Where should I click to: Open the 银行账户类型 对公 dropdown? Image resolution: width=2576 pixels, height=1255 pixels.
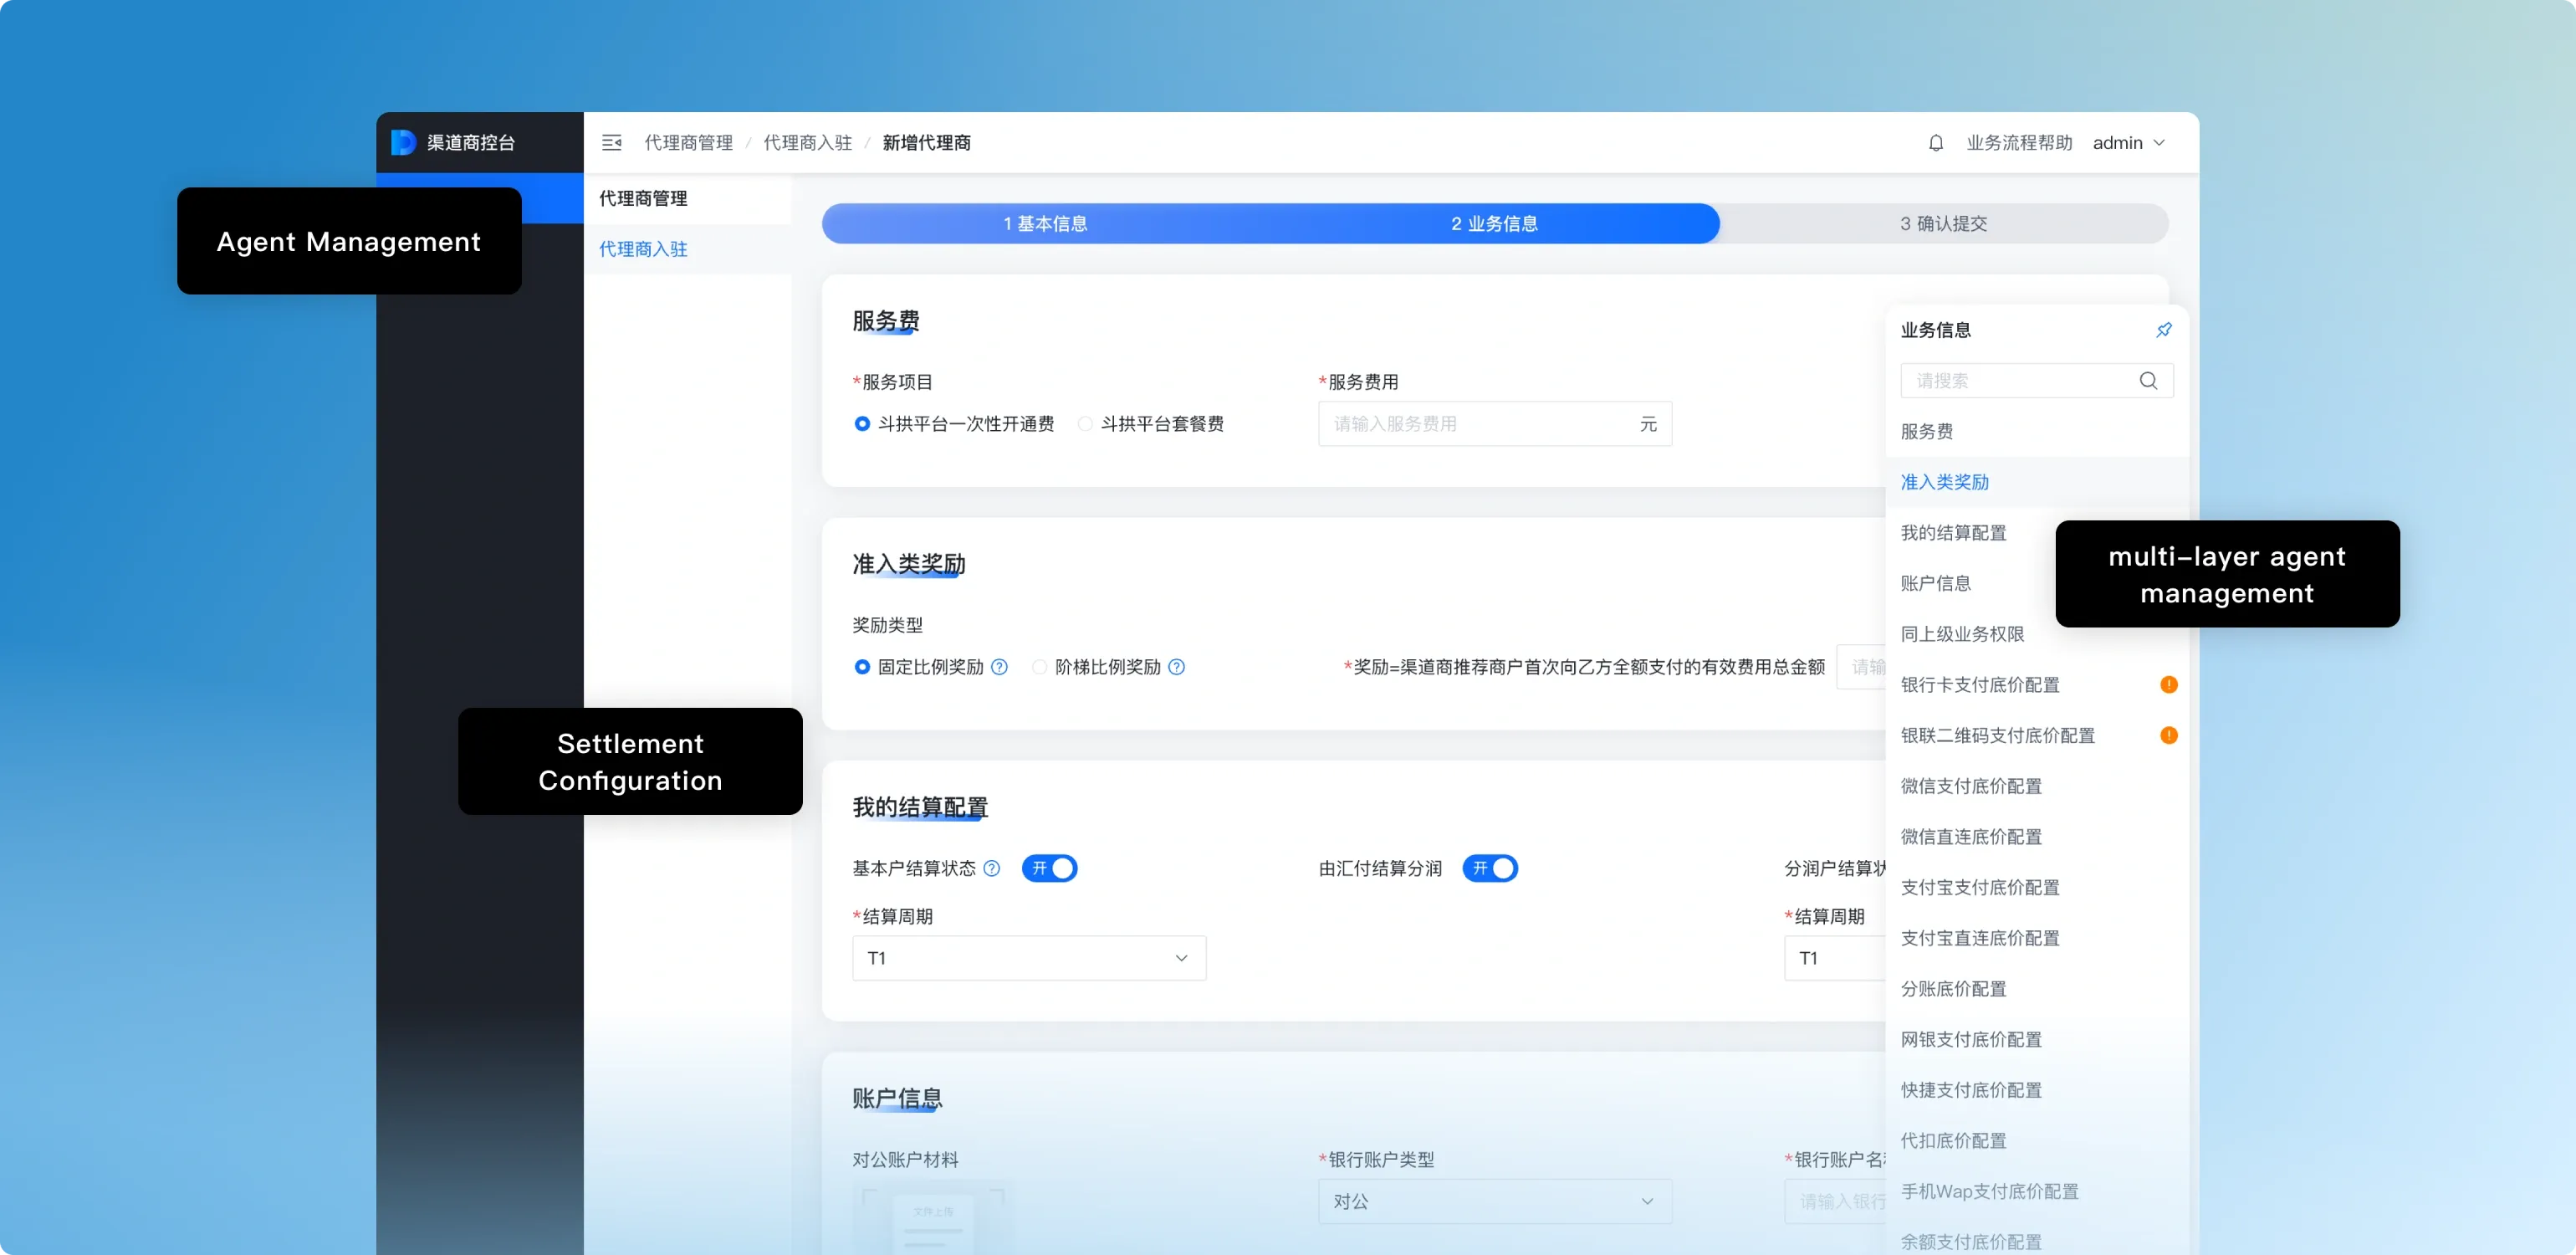point(1494,1201)
